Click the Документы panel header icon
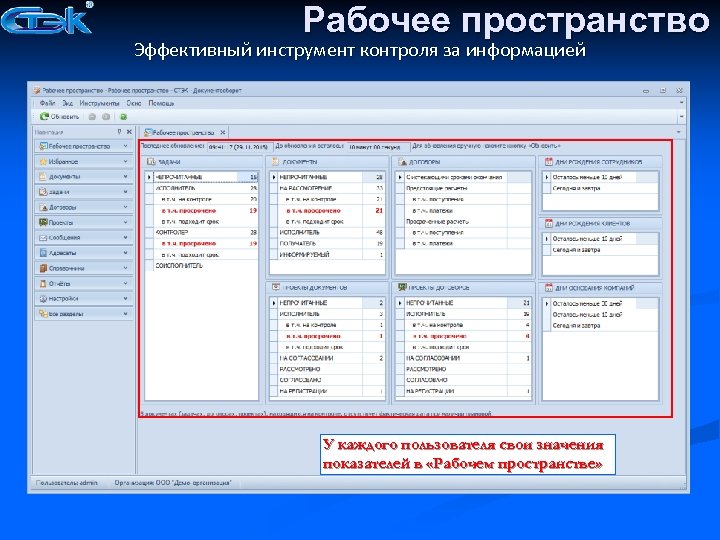720x540 pixels. tap(276, 162)
